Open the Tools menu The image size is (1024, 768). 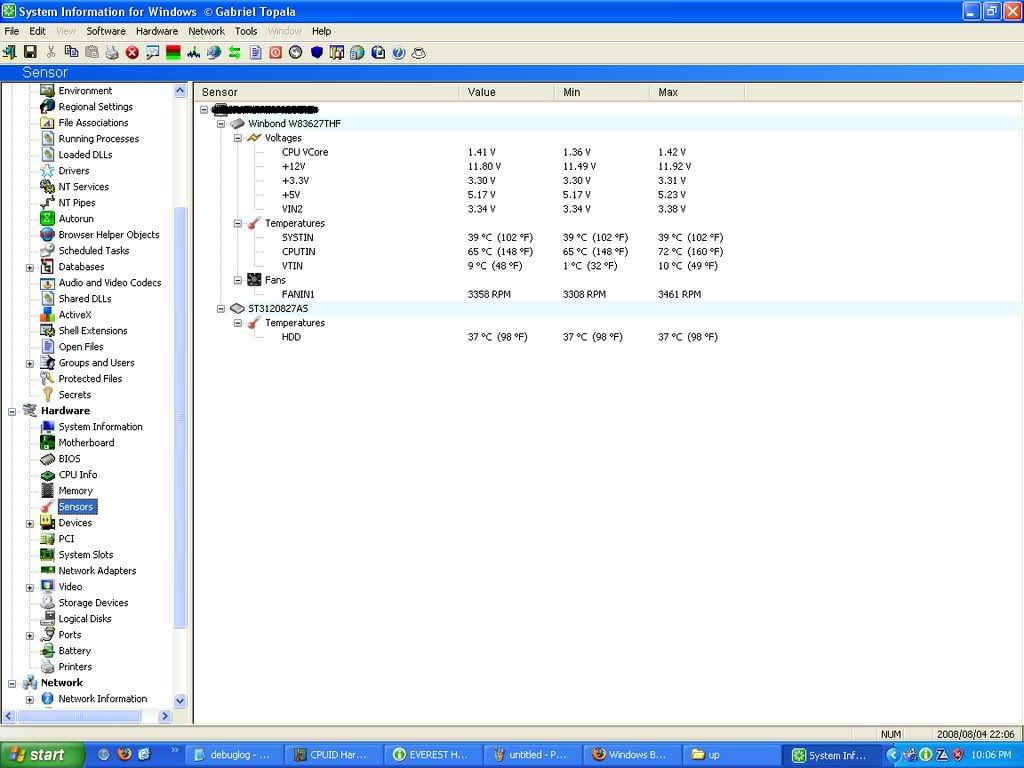pyautogui.click(x=246, y=31)
